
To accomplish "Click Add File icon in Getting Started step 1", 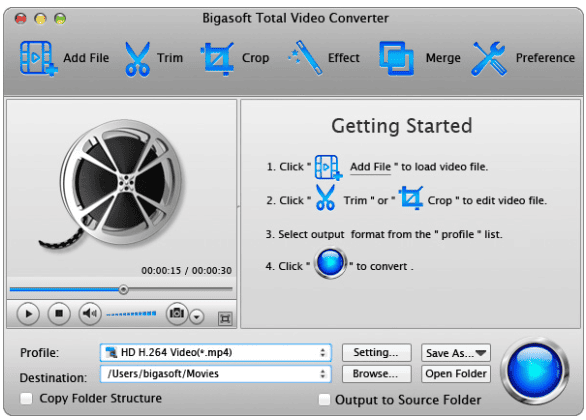I will [x=329, y=167].
